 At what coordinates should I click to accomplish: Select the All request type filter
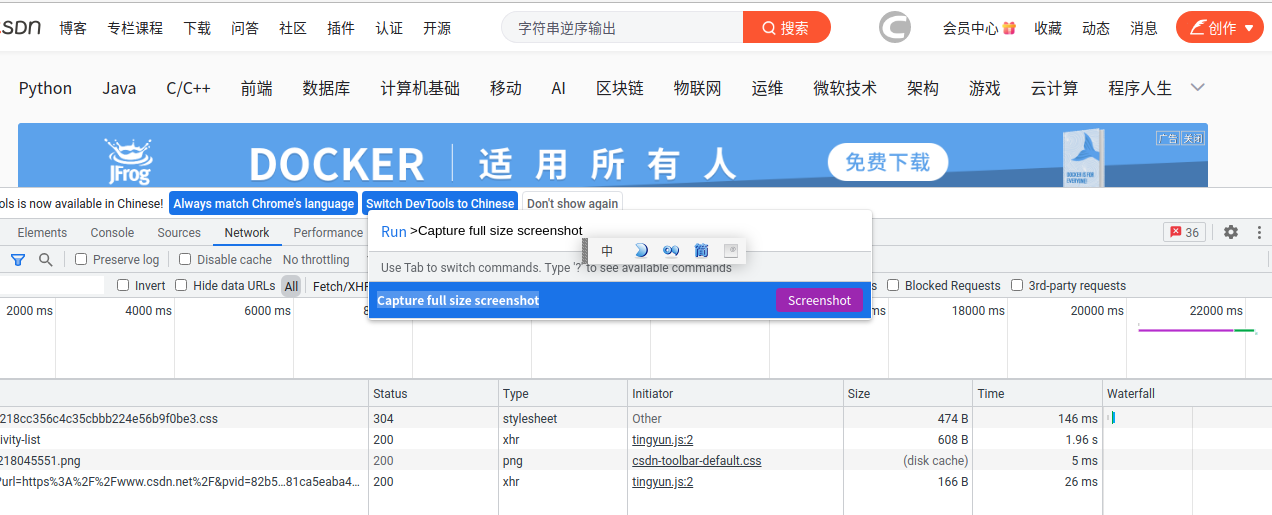coord(291,286)
